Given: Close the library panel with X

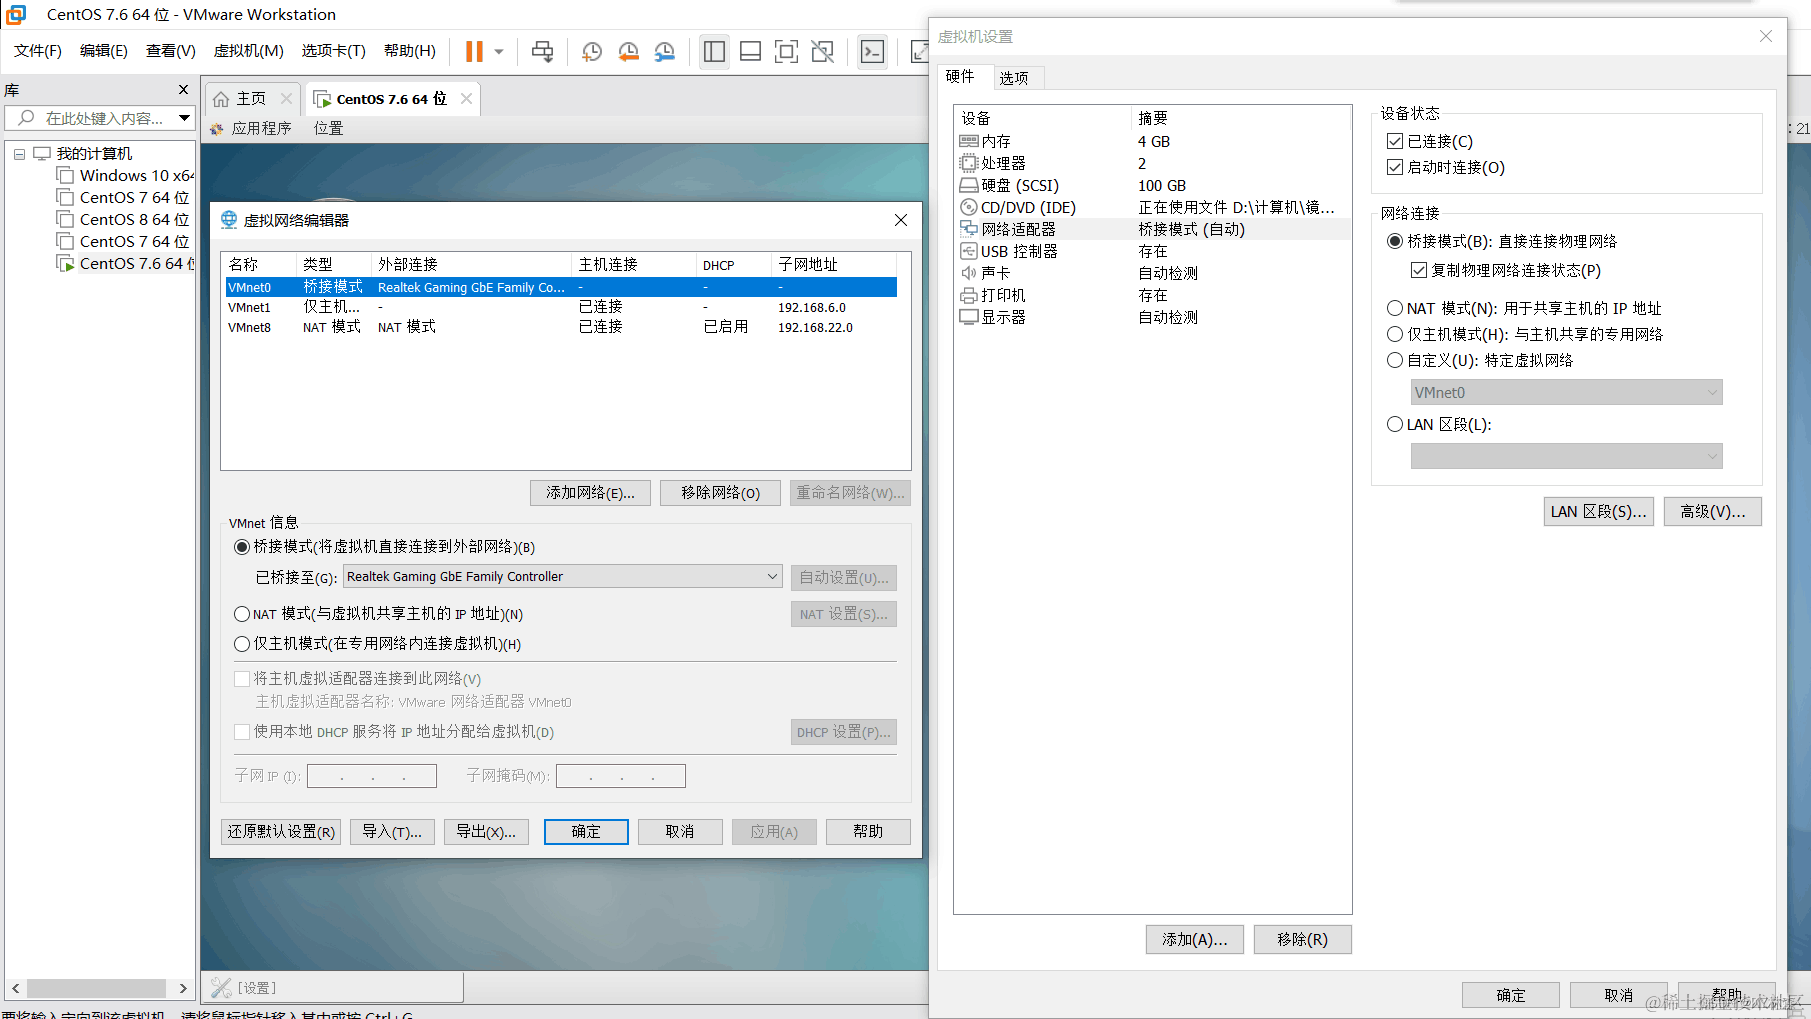Looking at the screenshot, I should coord(183,90).
